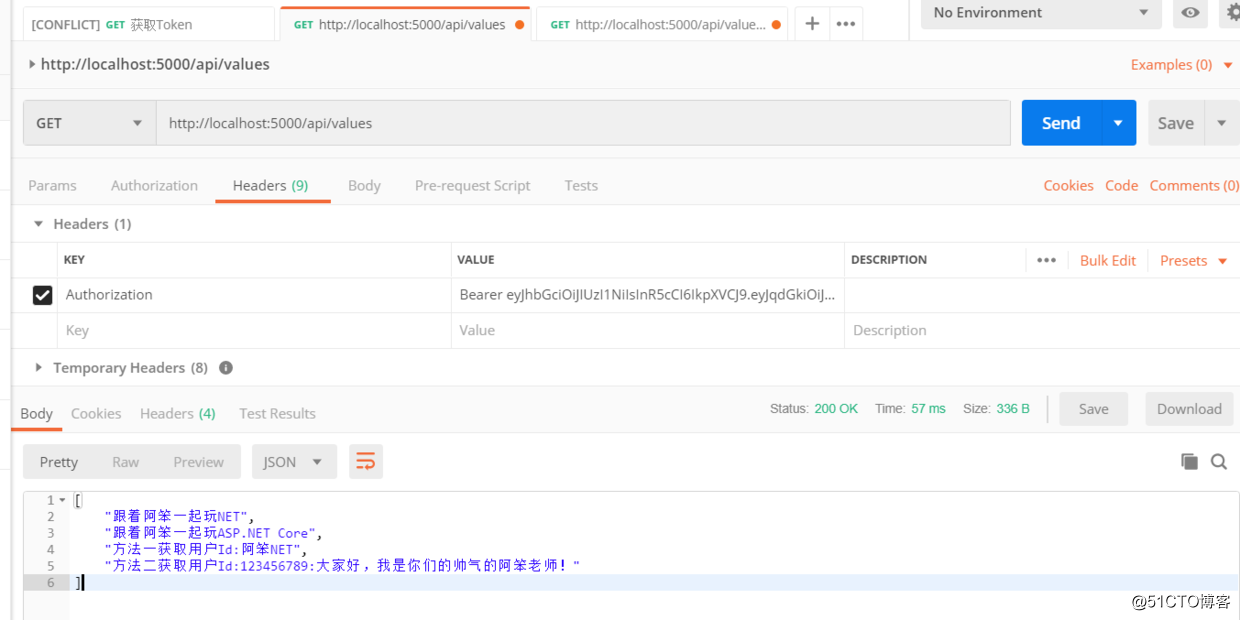Click the environment quick look eye icon
The height and width of the screenshot is (620, 1240).
[1190, 12]
